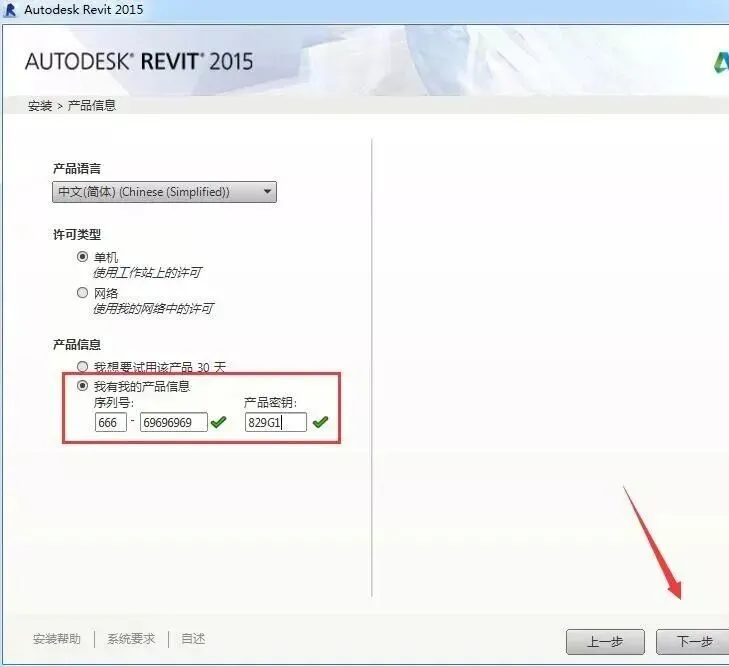
Task: Continue with the 下一步 button
Action: tap(693, 642)
